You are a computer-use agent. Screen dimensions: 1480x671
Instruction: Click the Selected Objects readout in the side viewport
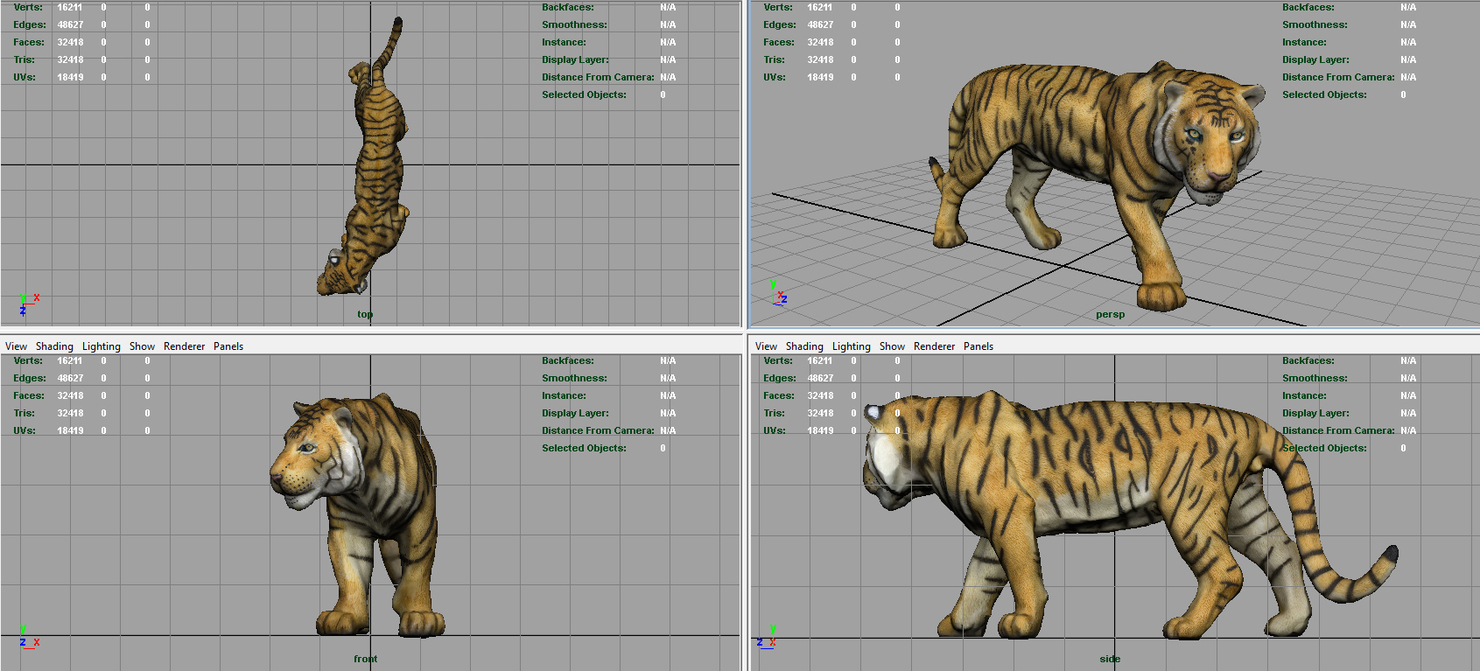tap(1326, 448)
